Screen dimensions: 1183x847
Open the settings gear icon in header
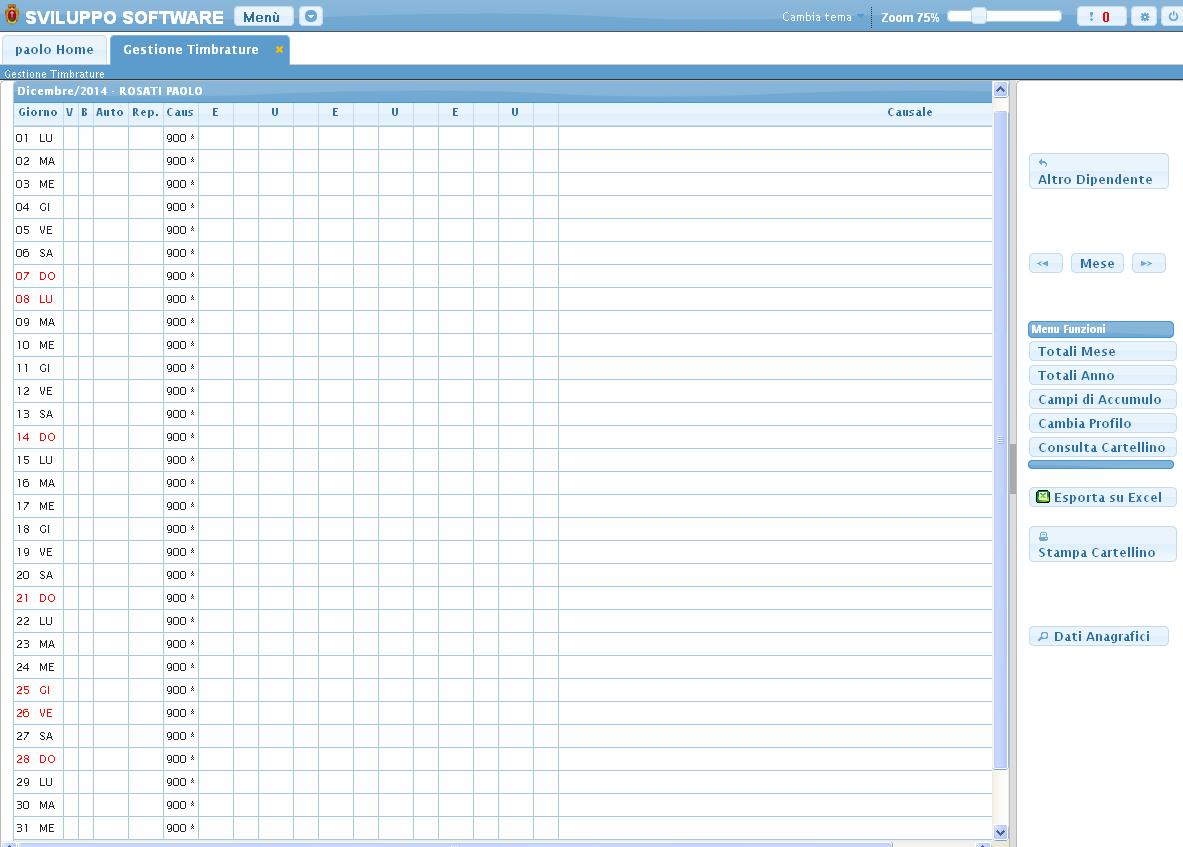[1145, 17]
